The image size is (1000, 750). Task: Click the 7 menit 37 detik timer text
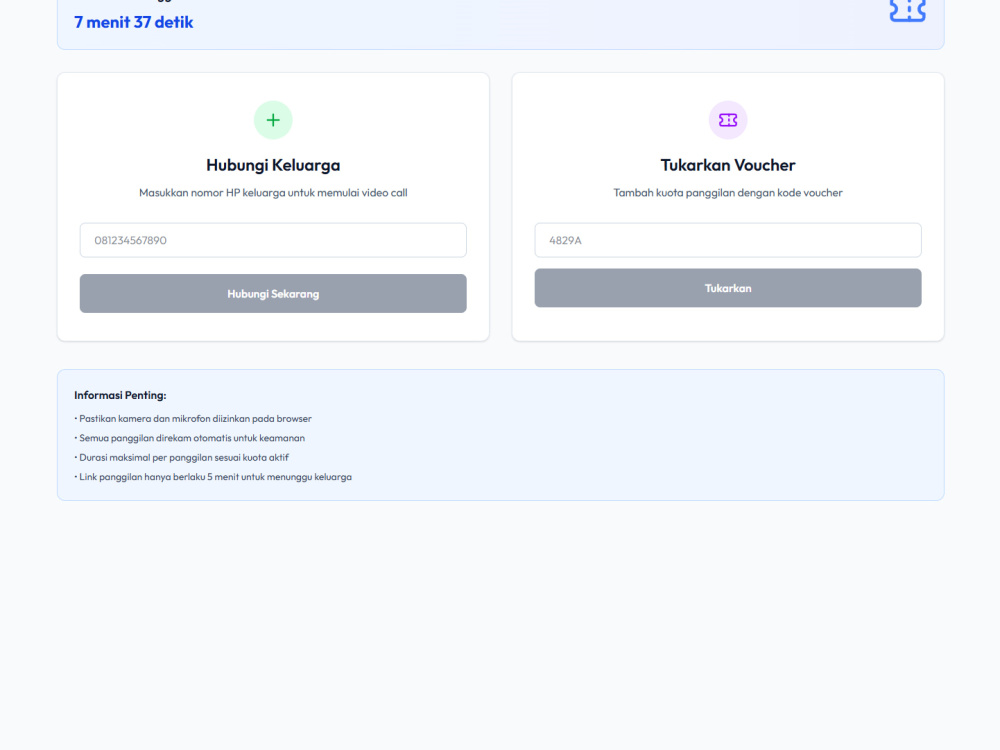point(133,22)
